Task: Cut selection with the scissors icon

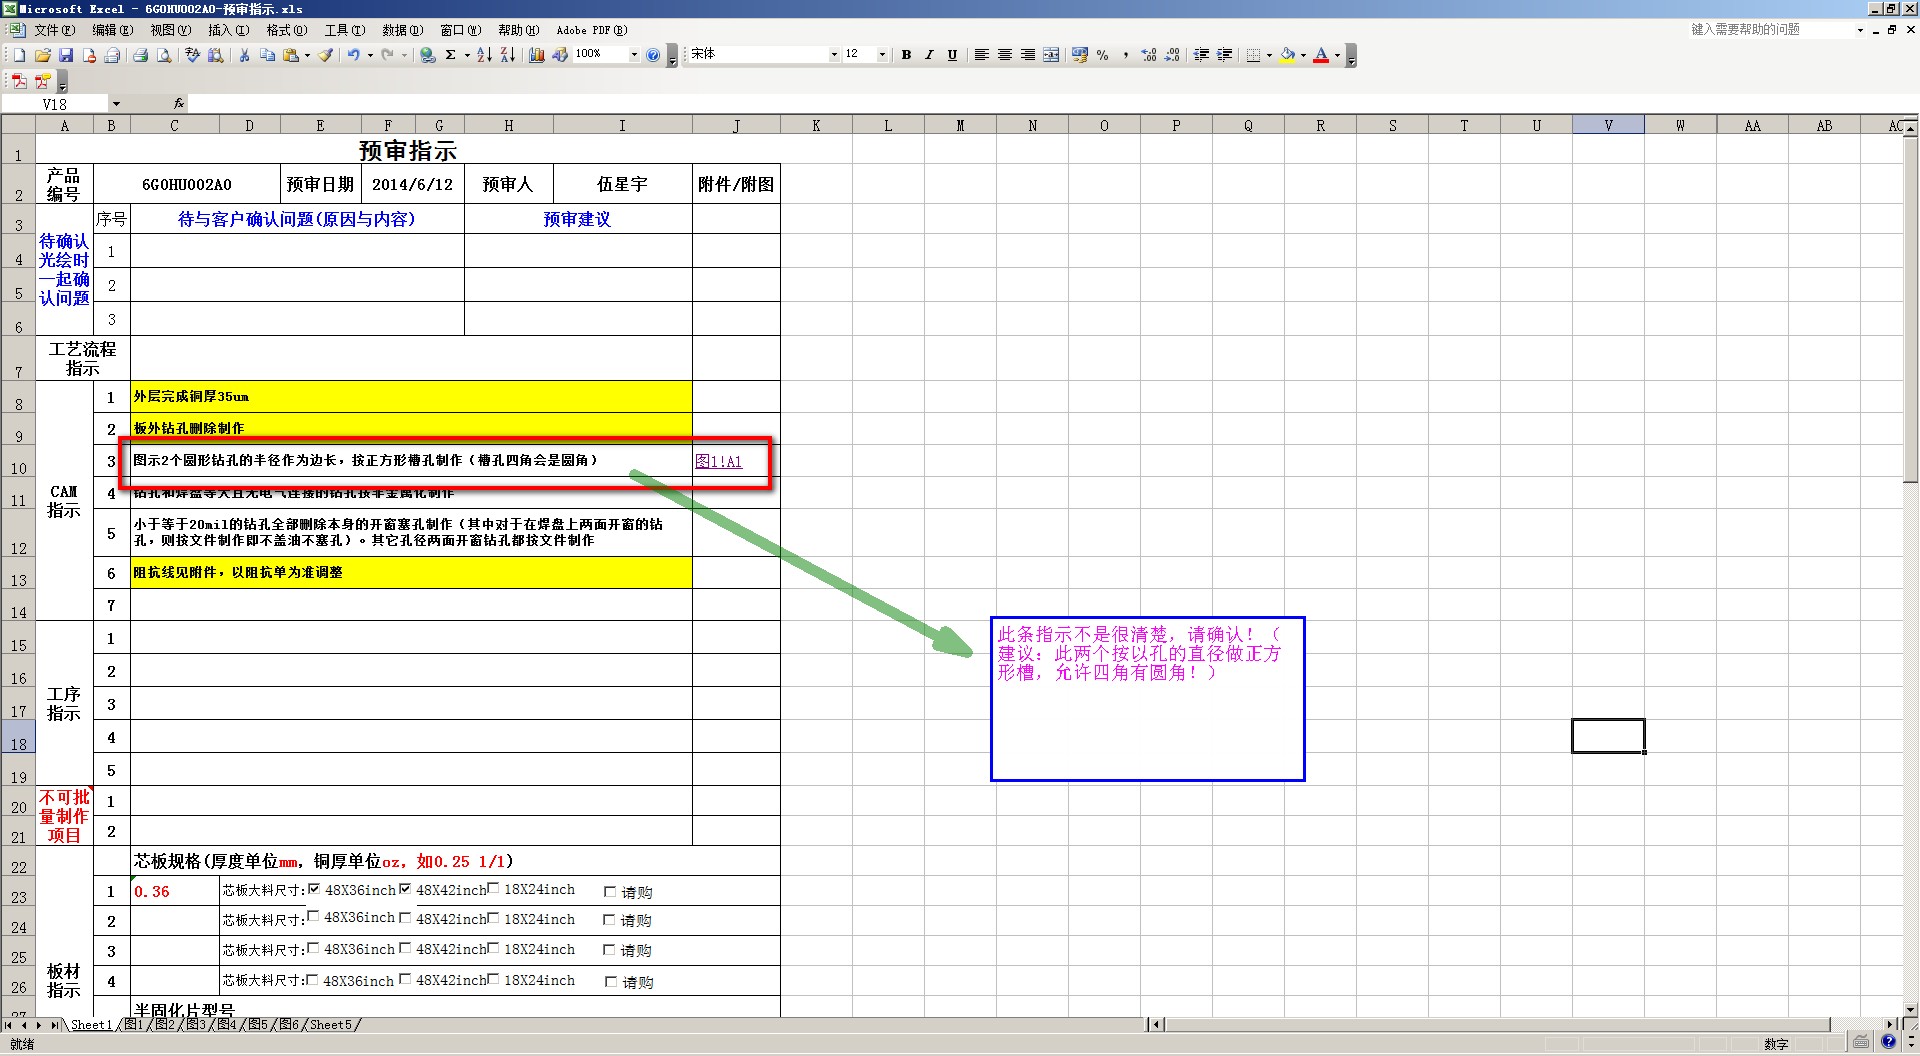Action: pos(244,55)
